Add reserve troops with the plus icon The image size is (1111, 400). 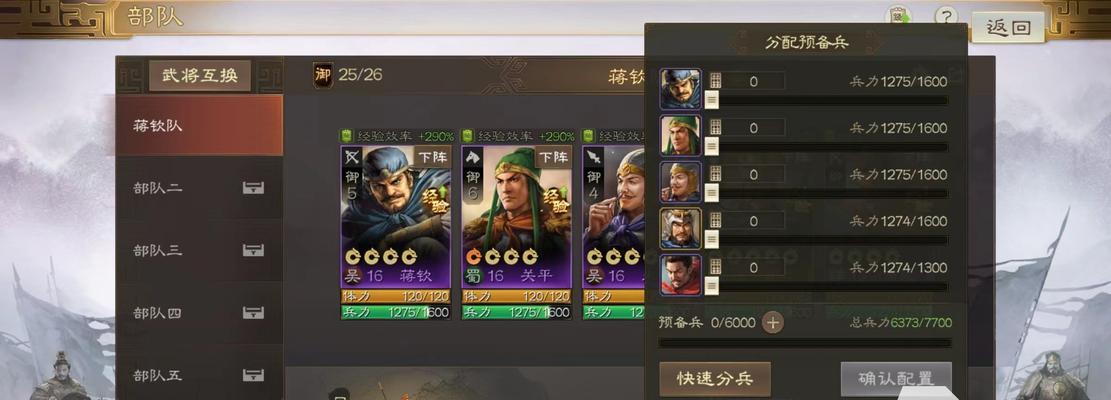tap(772, 323)
